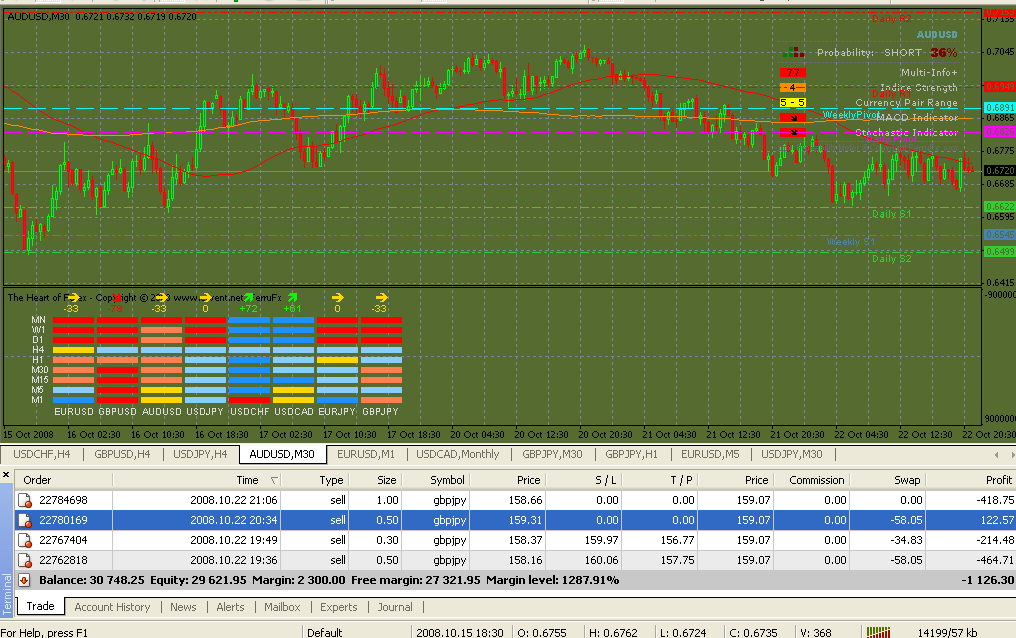Open the Alerts terminal tab

(230, 607)
